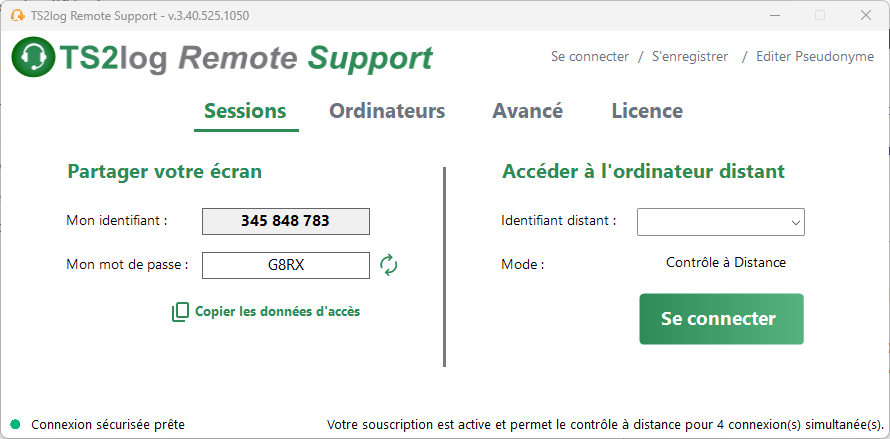Click the Copier les données d'accès link
890x439 pixels.
click(278, 311)
